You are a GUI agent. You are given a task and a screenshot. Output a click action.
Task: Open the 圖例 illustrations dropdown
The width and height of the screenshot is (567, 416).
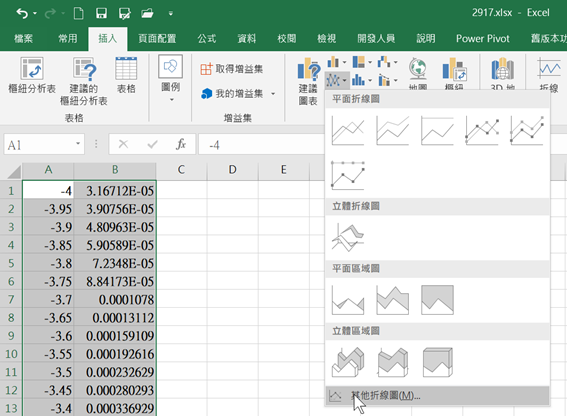171,79
